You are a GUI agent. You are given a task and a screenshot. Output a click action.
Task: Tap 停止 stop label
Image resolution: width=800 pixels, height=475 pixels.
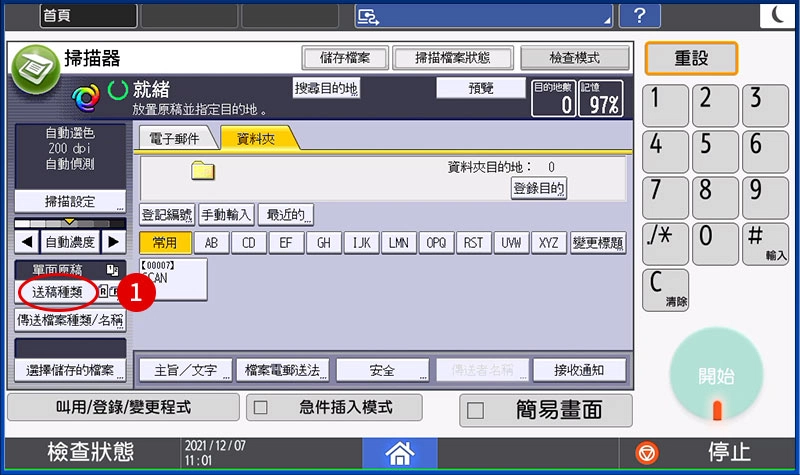[728, 453]
